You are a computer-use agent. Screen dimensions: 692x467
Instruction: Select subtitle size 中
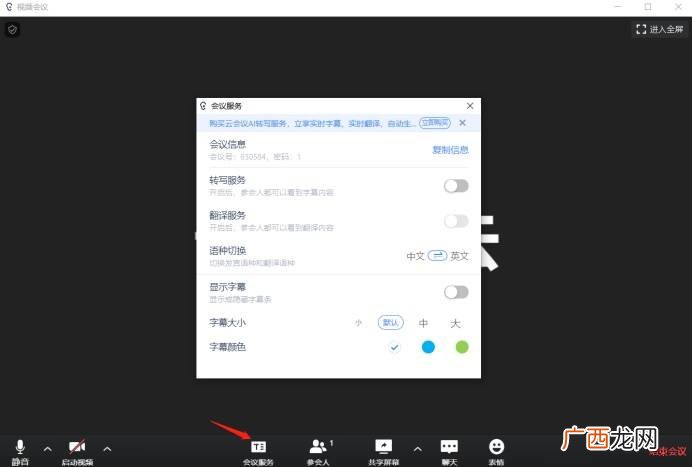point(423,323)
